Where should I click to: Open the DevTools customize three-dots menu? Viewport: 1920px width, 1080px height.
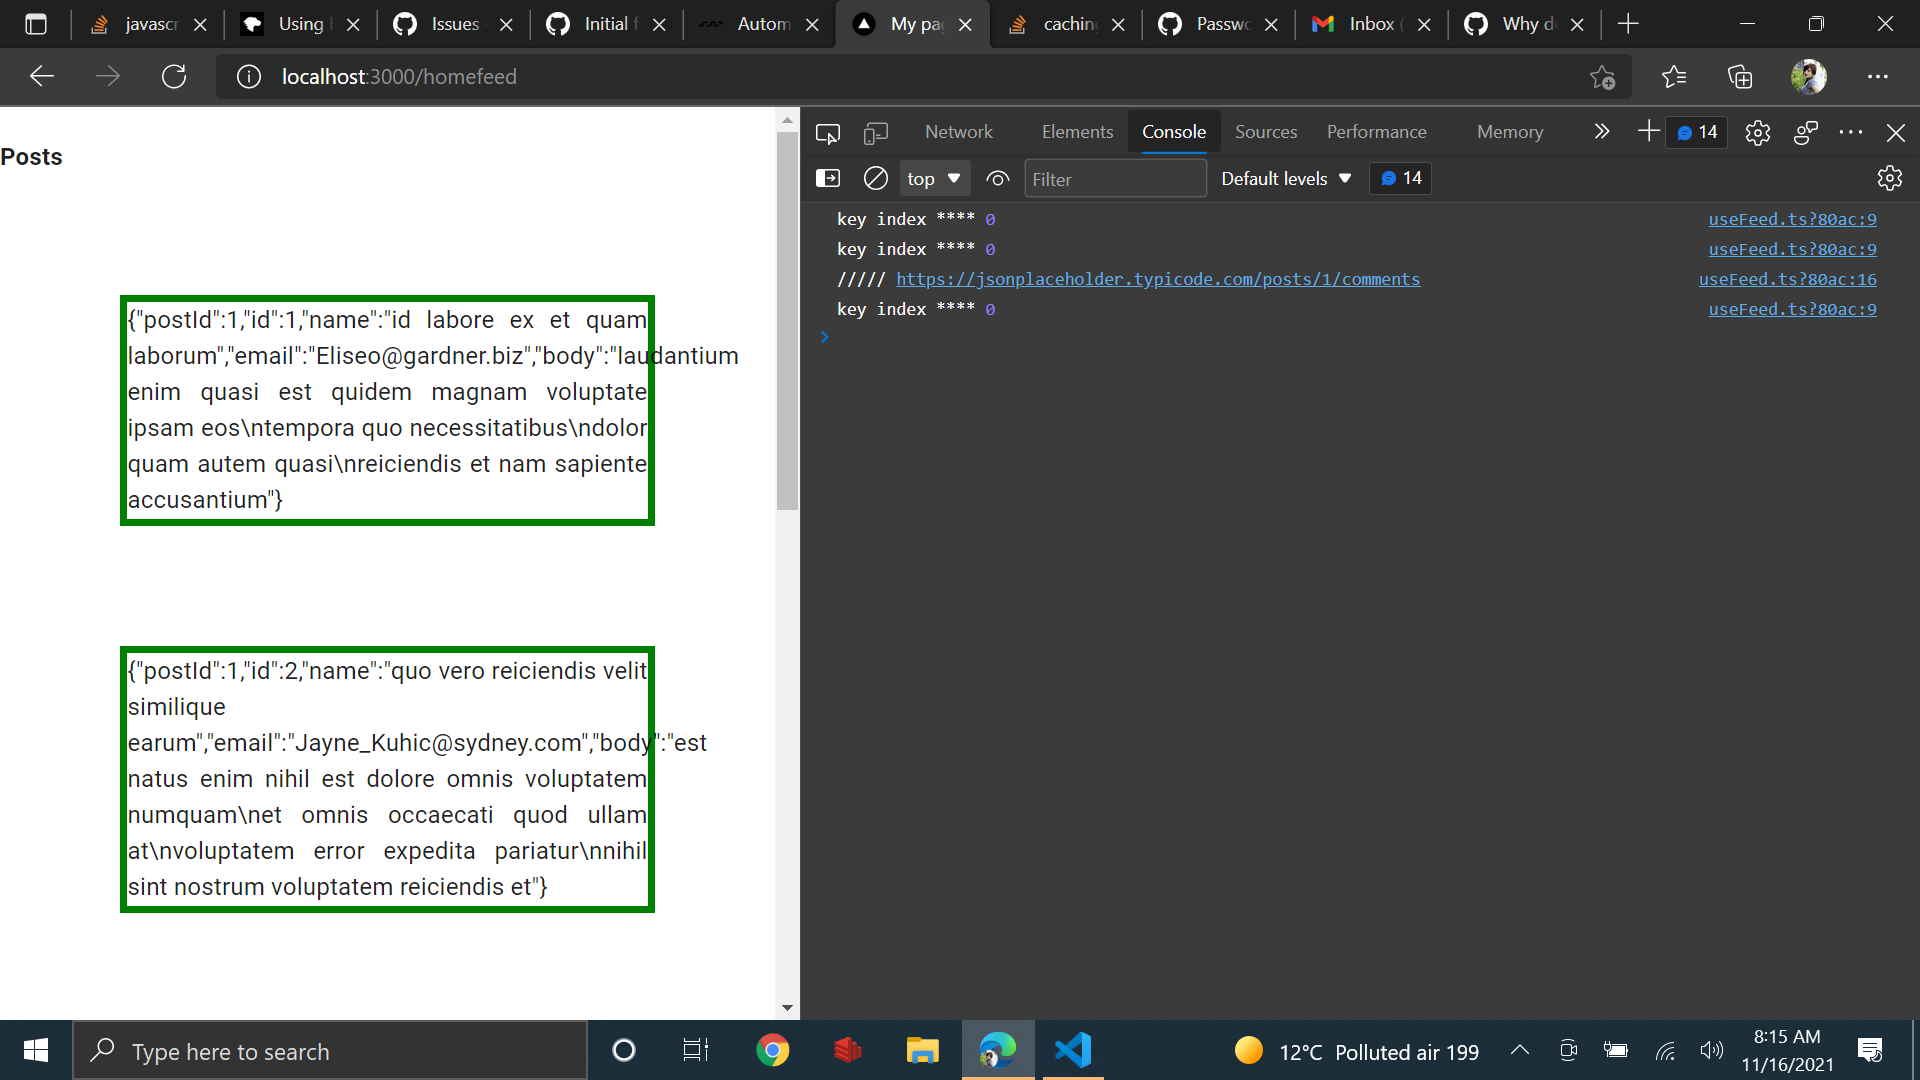pos(1851,132)
